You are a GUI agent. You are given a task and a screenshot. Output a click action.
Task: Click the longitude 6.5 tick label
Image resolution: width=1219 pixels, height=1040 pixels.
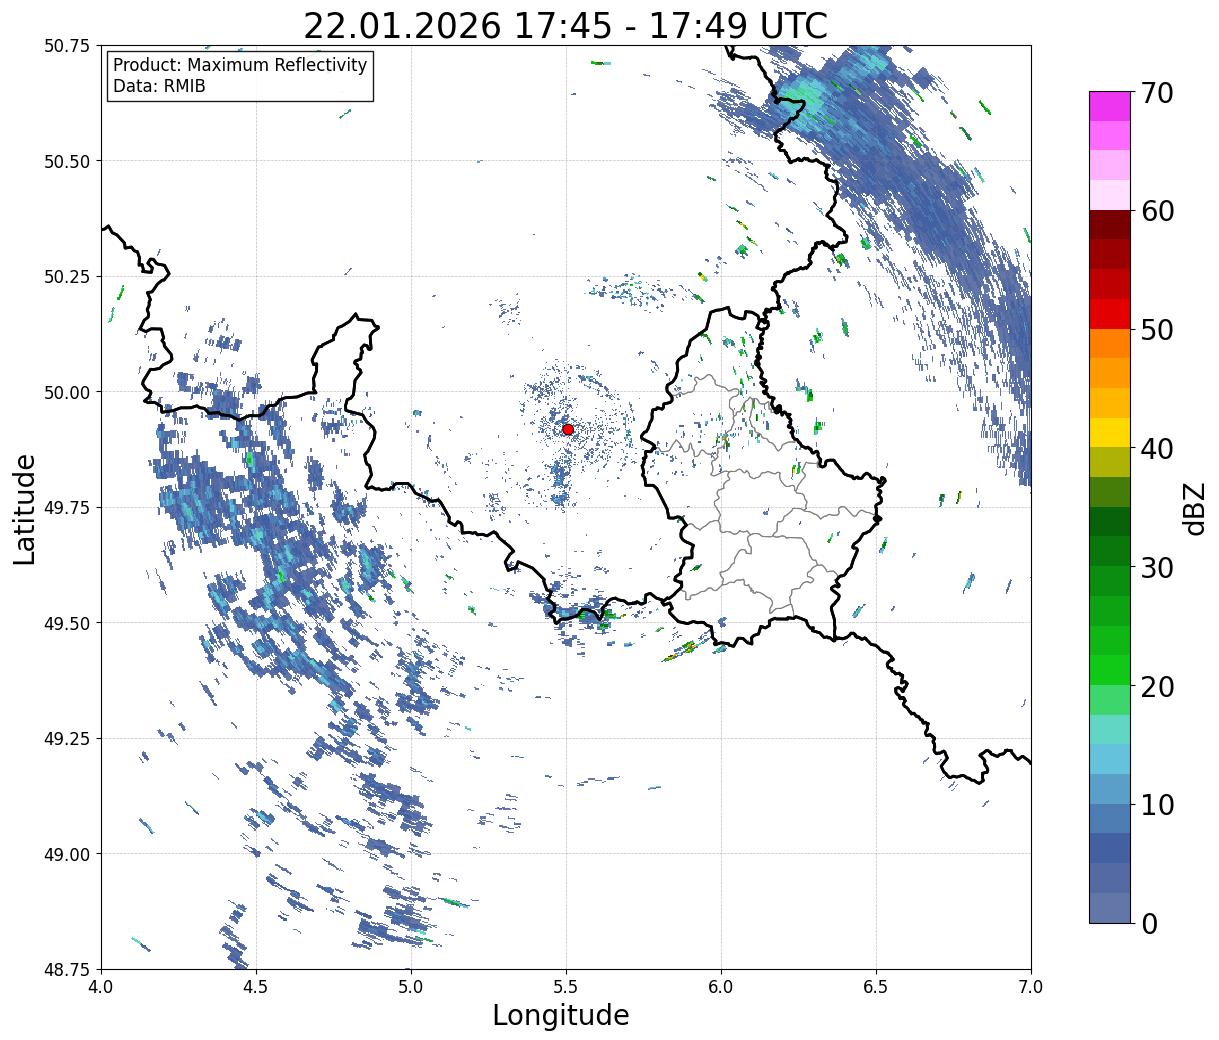[x=876, y=987]
